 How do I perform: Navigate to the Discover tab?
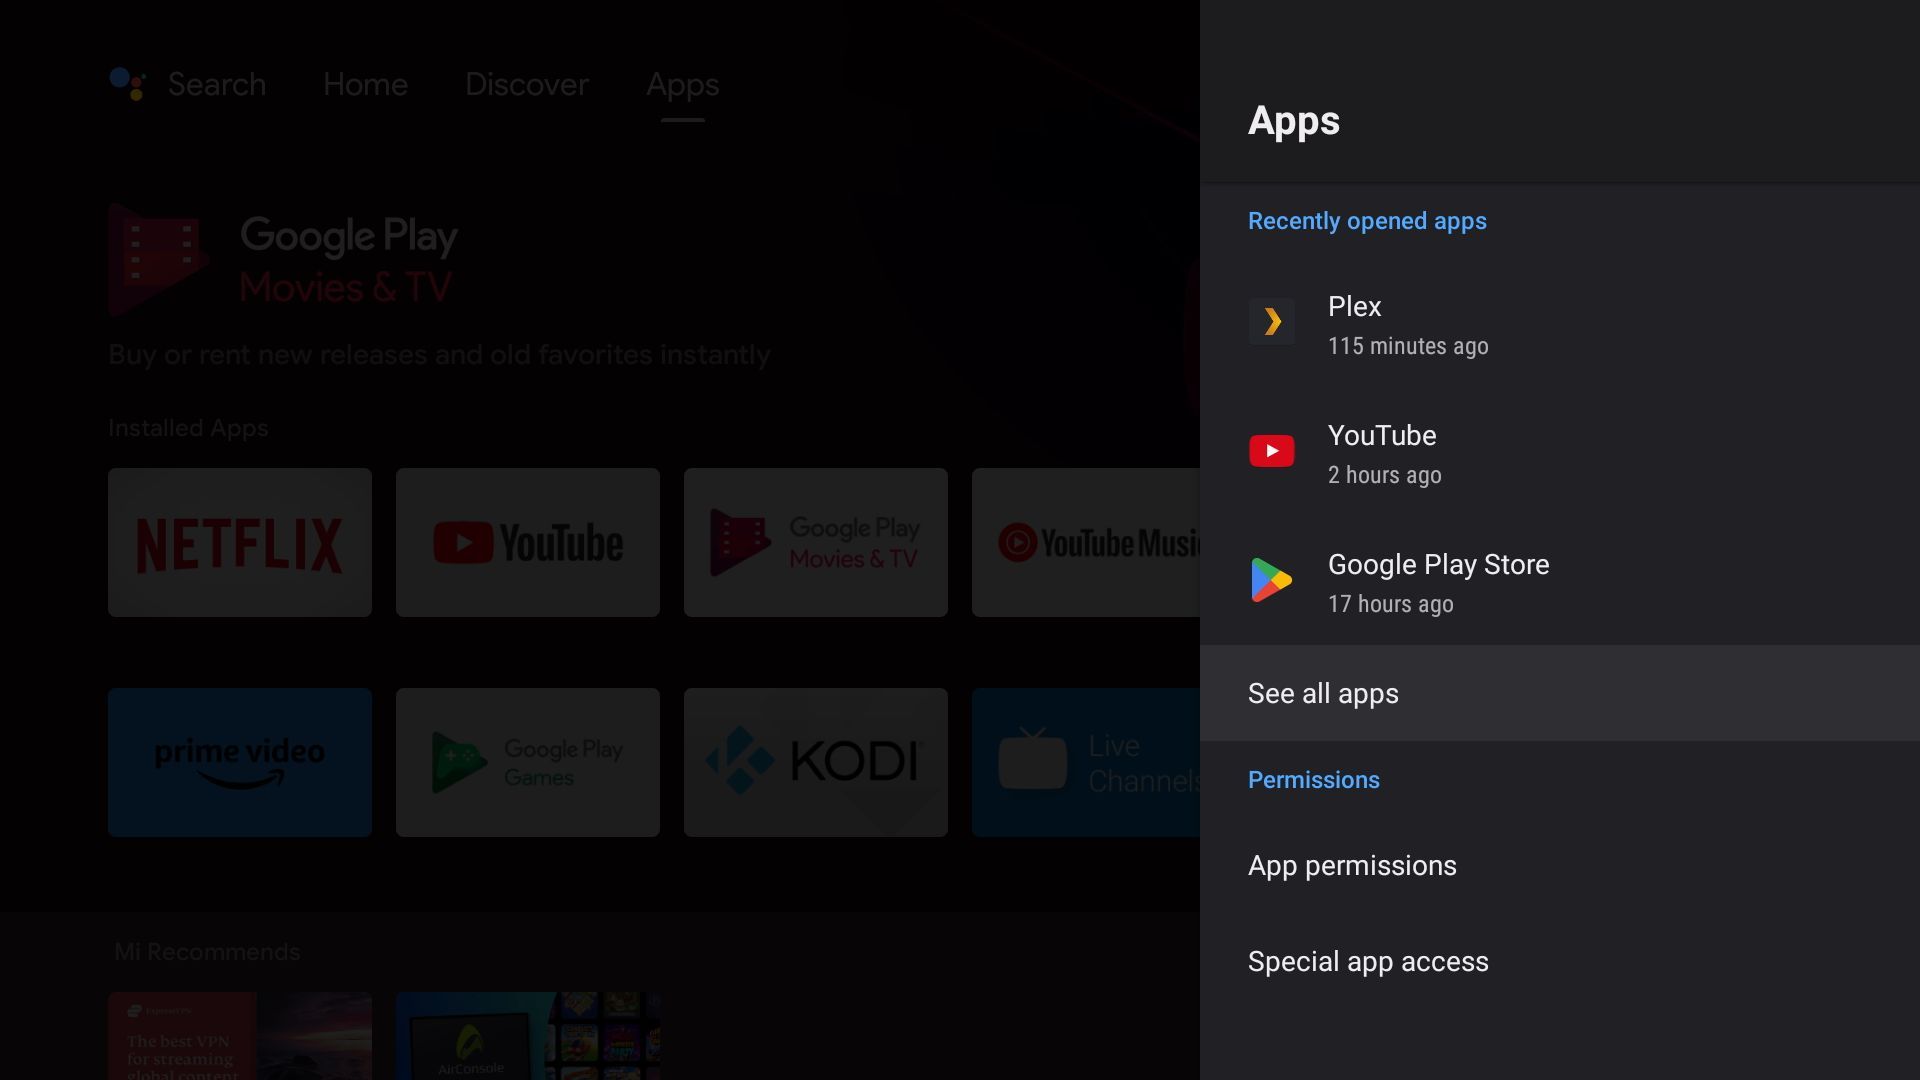(526, 84)
